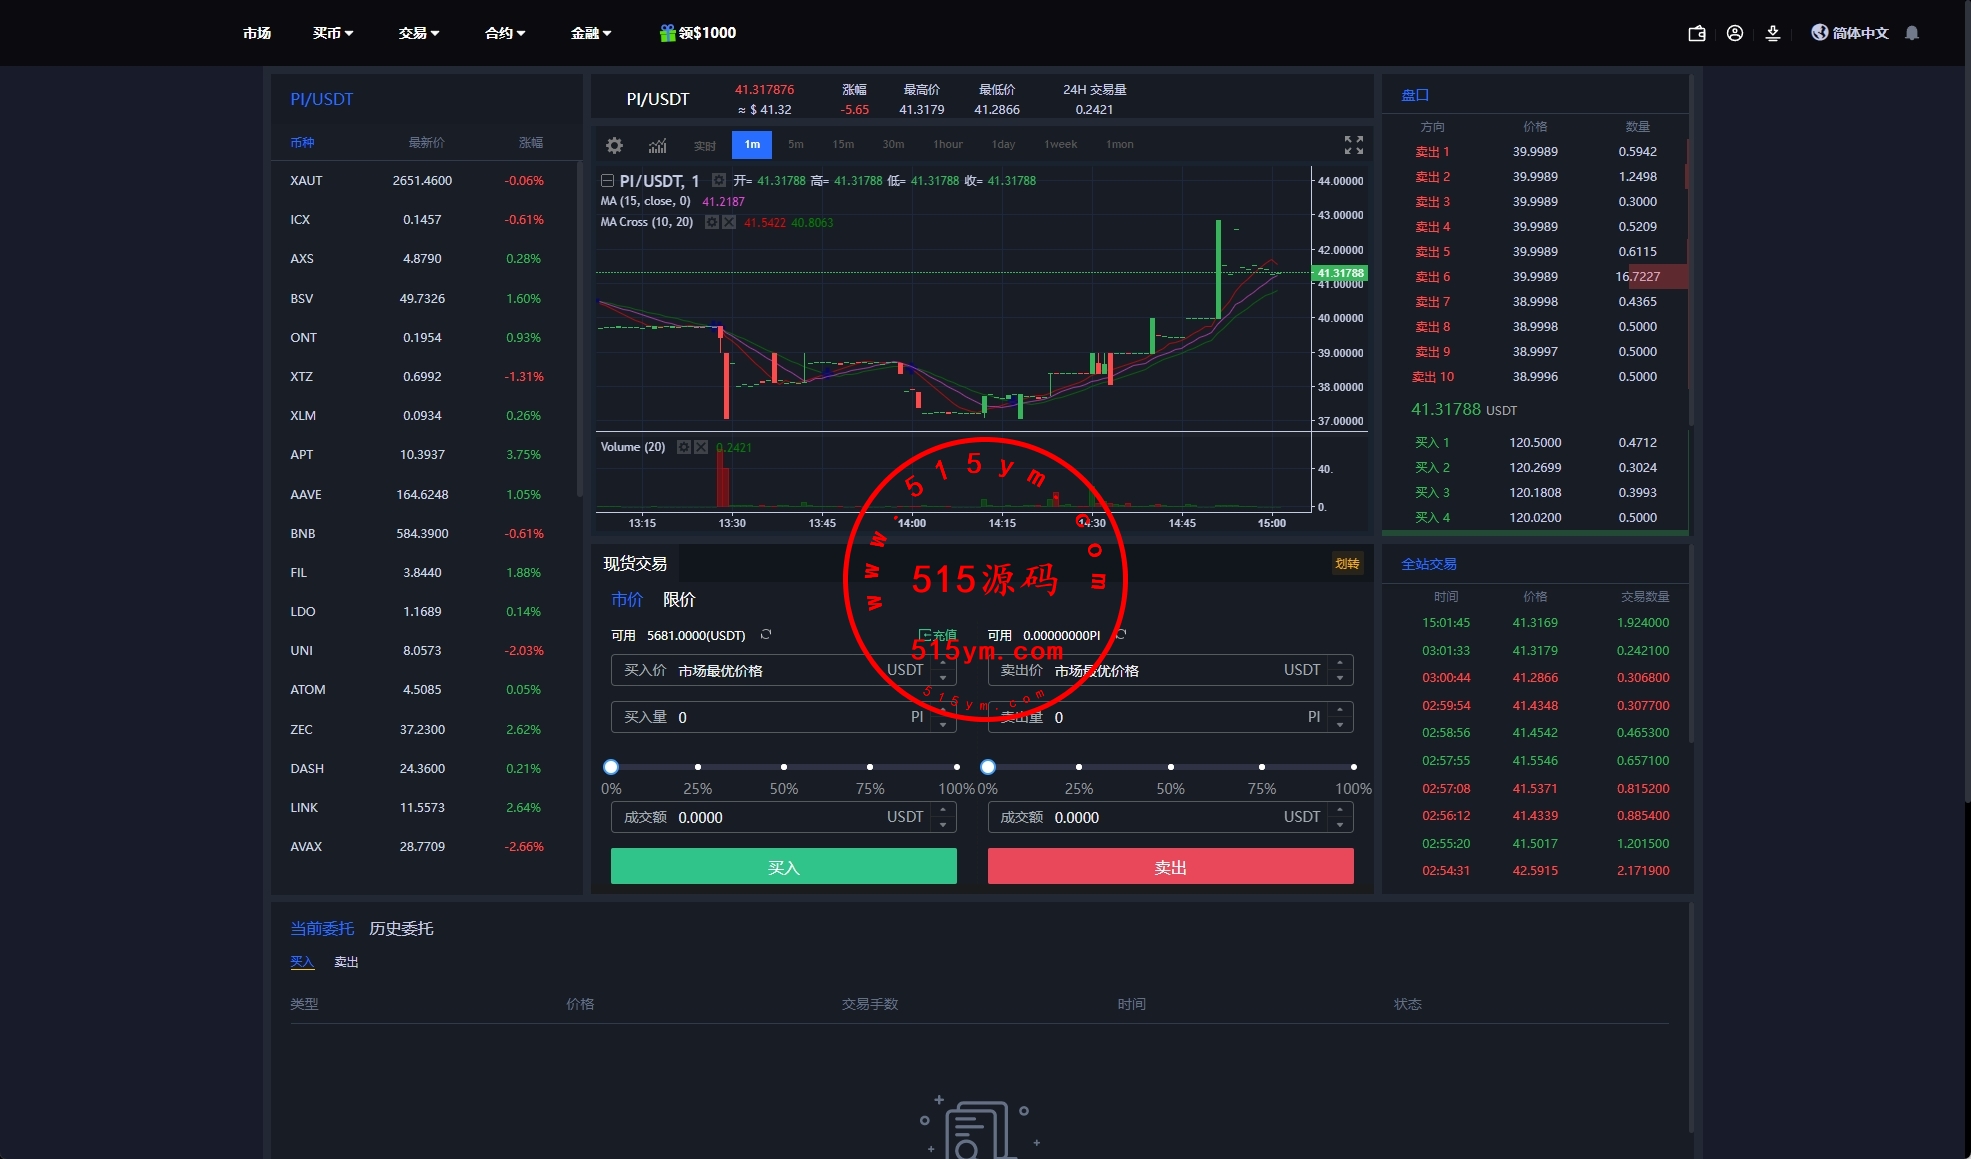Click the 划转 transfer button
The height and width of the screenshot is (1159, 1971).
coord(1347,564)
